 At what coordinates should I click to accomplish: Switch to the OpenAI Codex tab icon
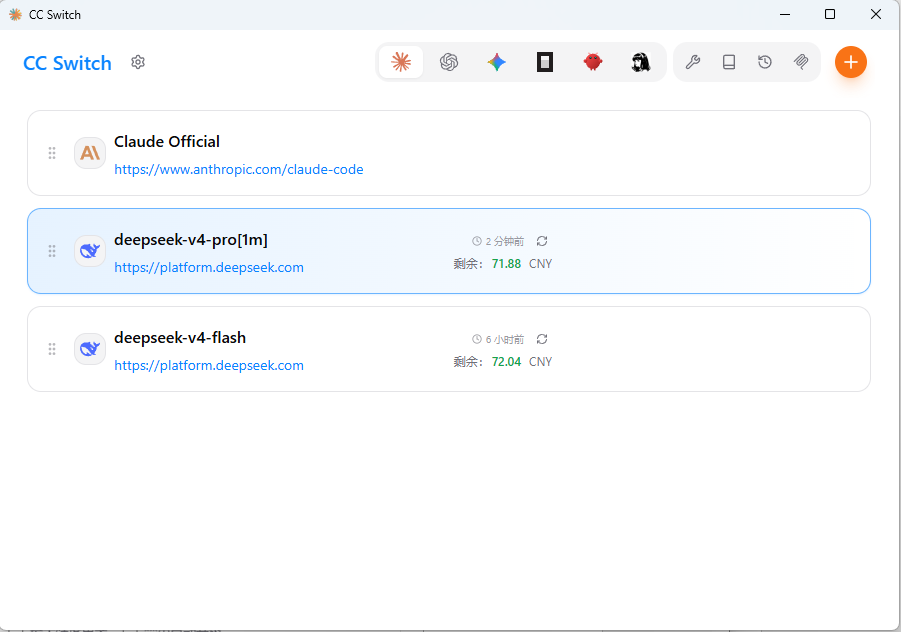pyautogui.click(x=449, y=62)
